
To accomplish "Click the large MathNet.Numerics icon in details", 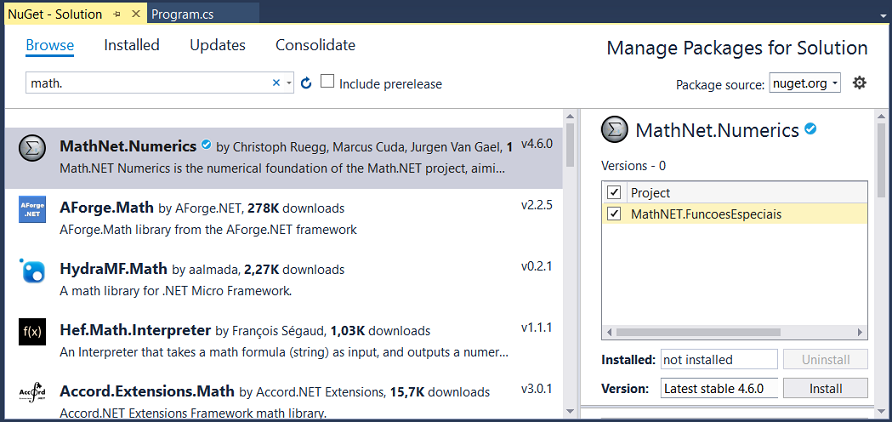I will [615, 130].
